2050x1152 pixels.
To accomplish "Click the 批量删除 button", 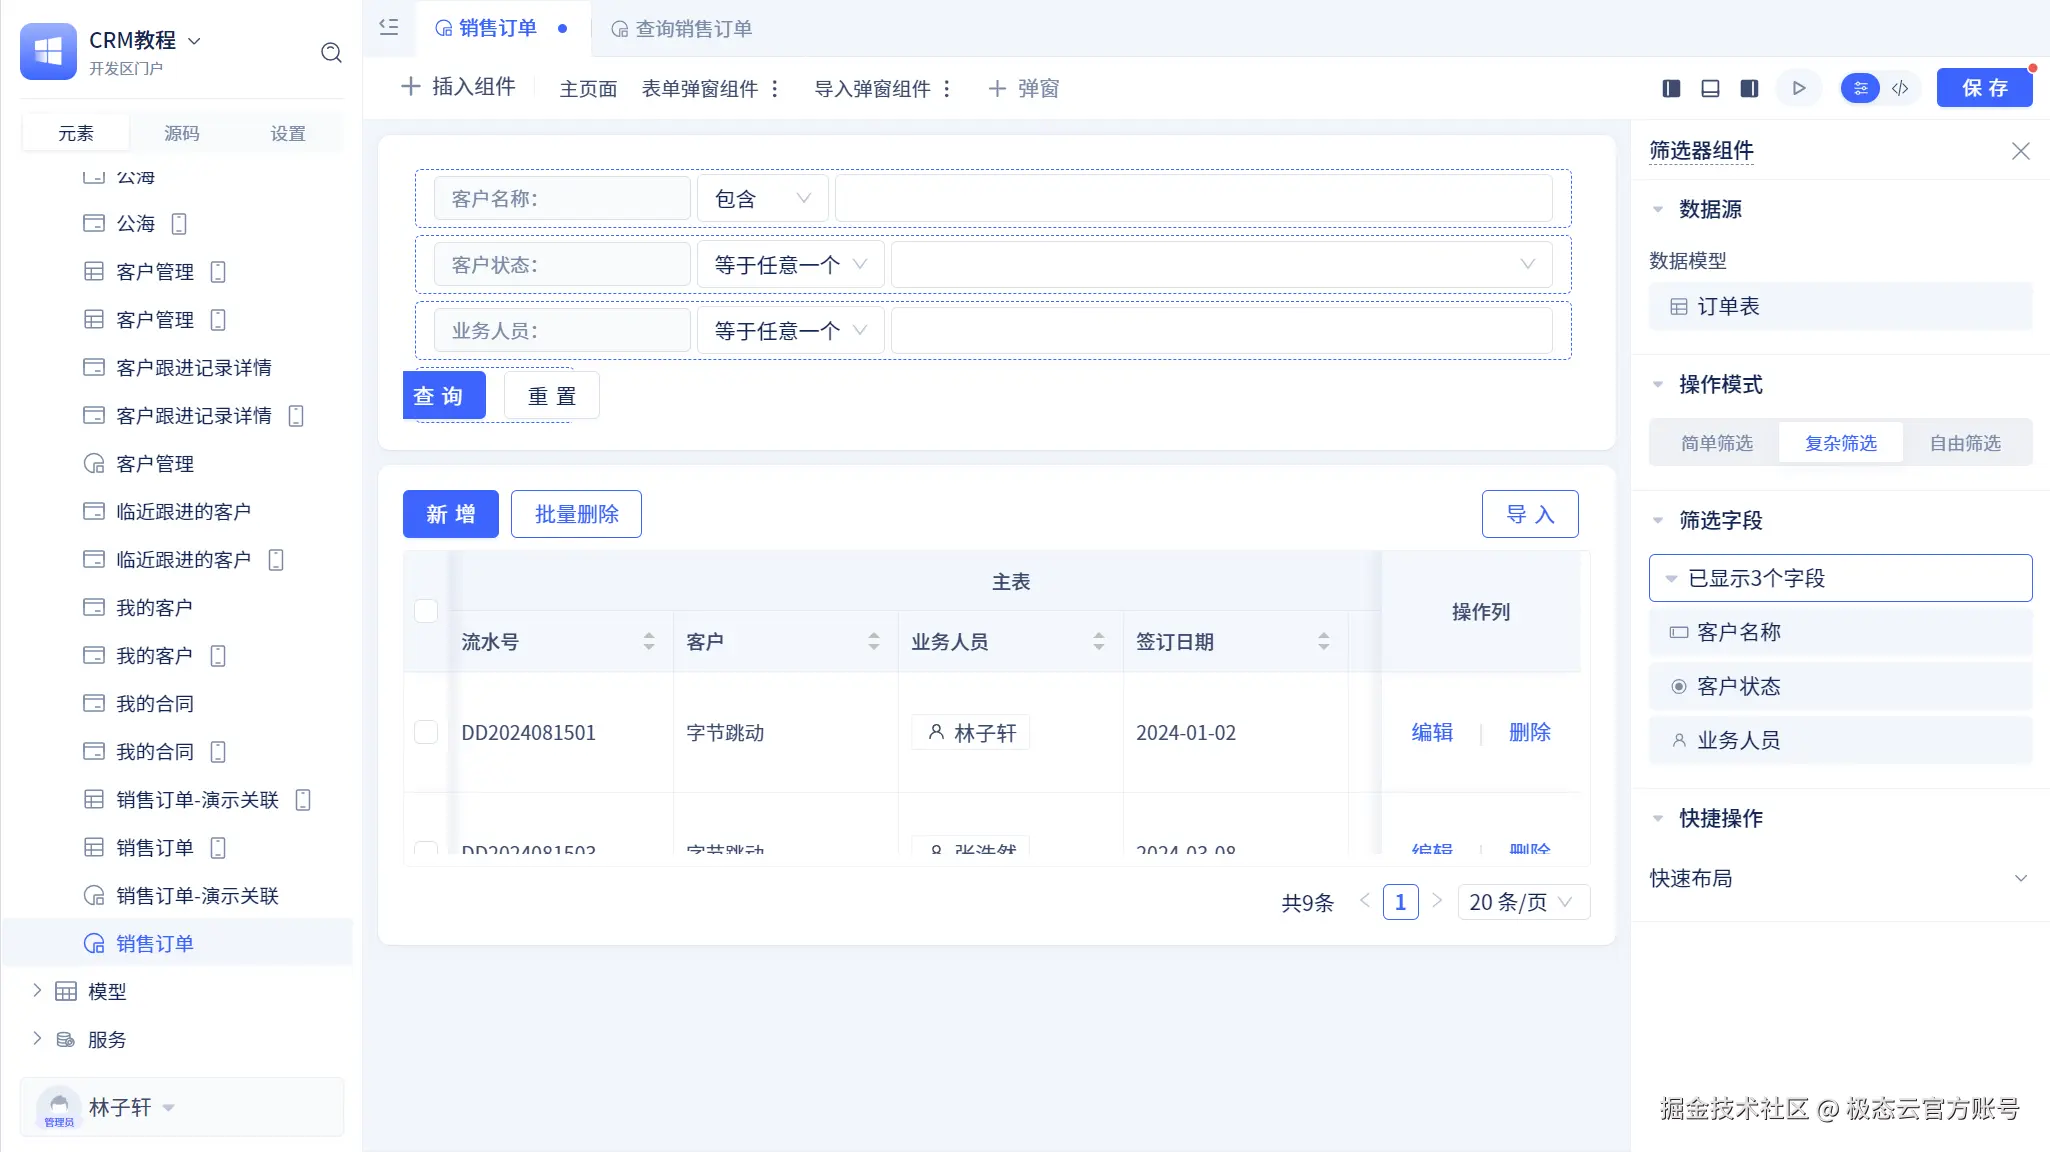I will tap(576, 514).
